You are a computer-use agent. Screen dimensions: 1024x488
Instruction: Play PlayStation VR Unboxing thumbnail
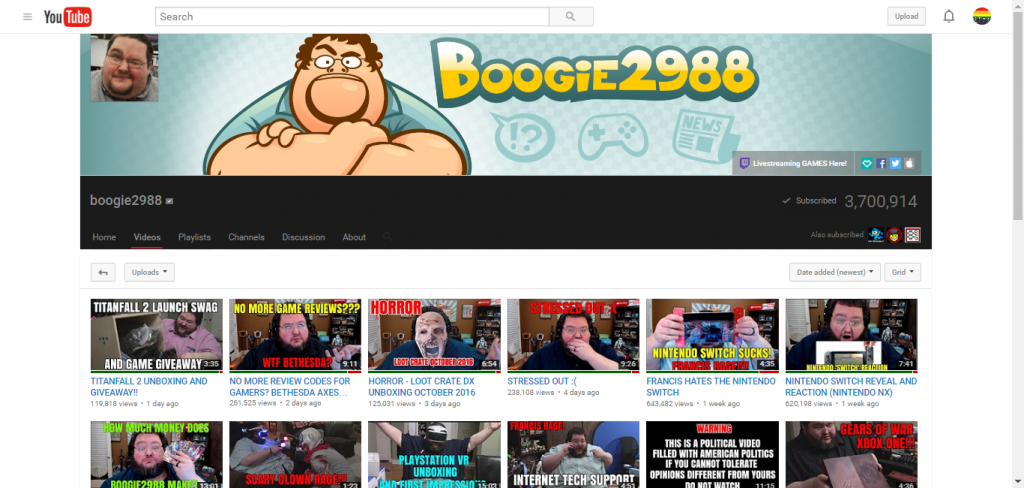434,455
